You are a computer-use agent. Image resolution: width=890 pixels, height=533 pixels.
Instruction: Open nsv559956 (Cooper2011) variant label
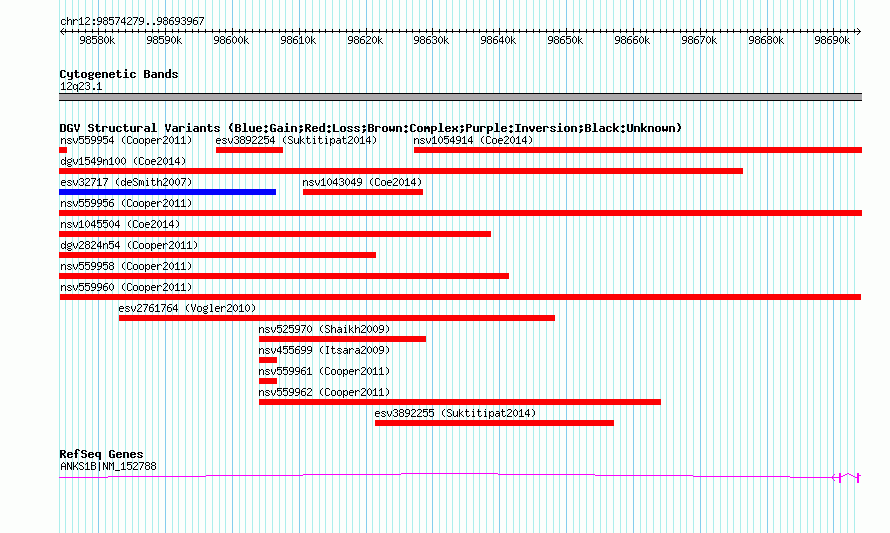click(x=126, y=203)
